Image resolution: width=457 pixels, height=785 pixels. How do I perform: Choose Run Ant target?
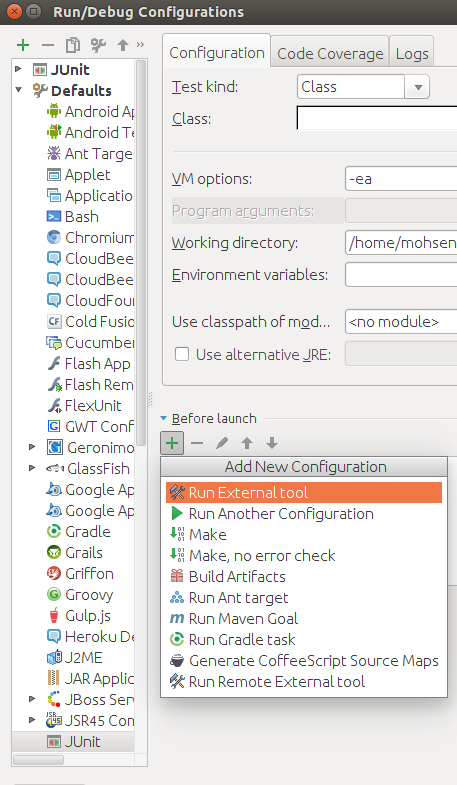pyautogui.click(x=304, y=598)
